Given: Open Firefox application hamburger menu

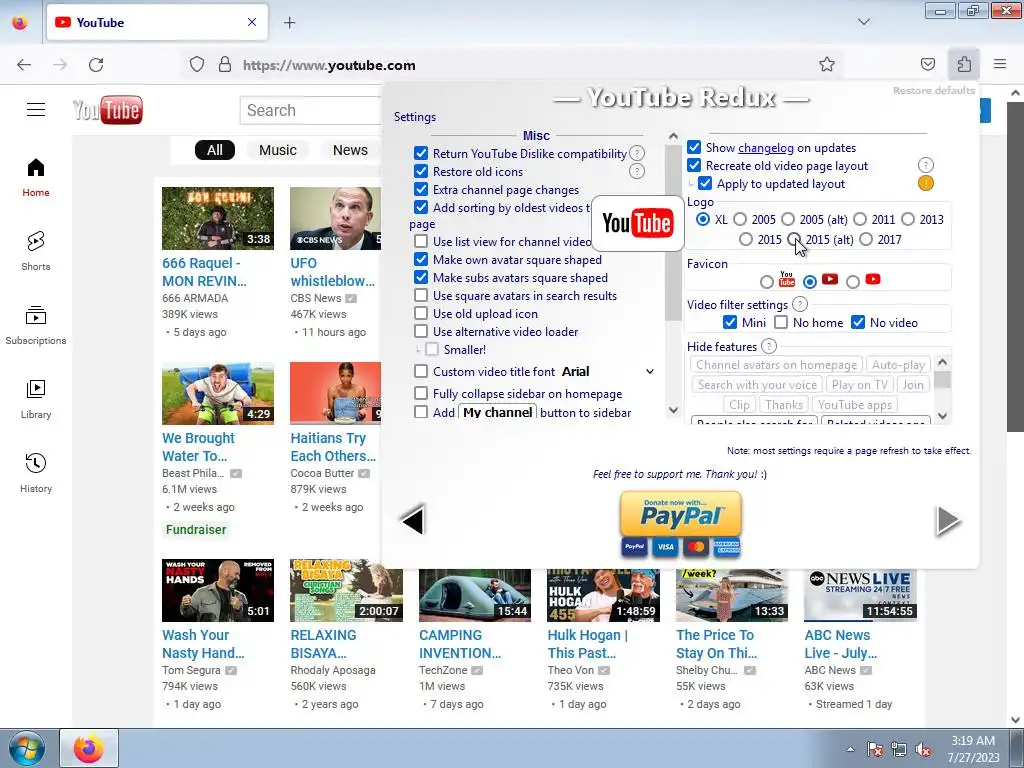Looking at the screenshot, I should pos(1000,64).
